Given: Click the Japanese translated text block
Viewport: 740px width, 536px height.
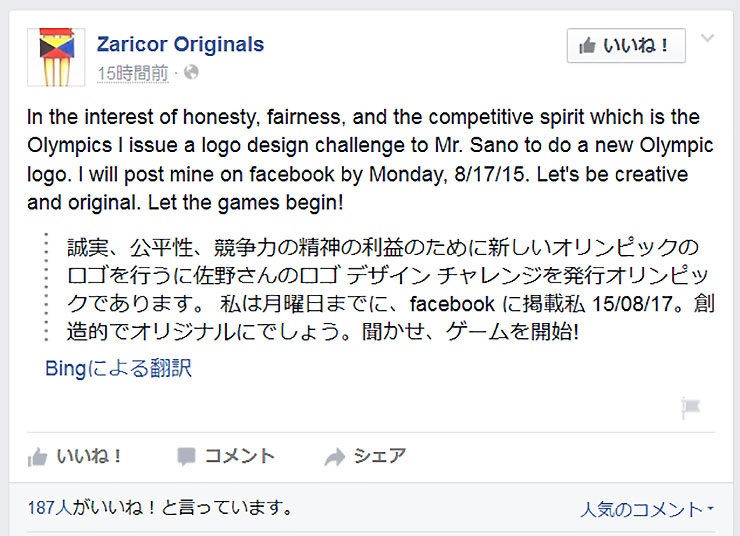Looking at the screenshot, I should pos(391,289).
